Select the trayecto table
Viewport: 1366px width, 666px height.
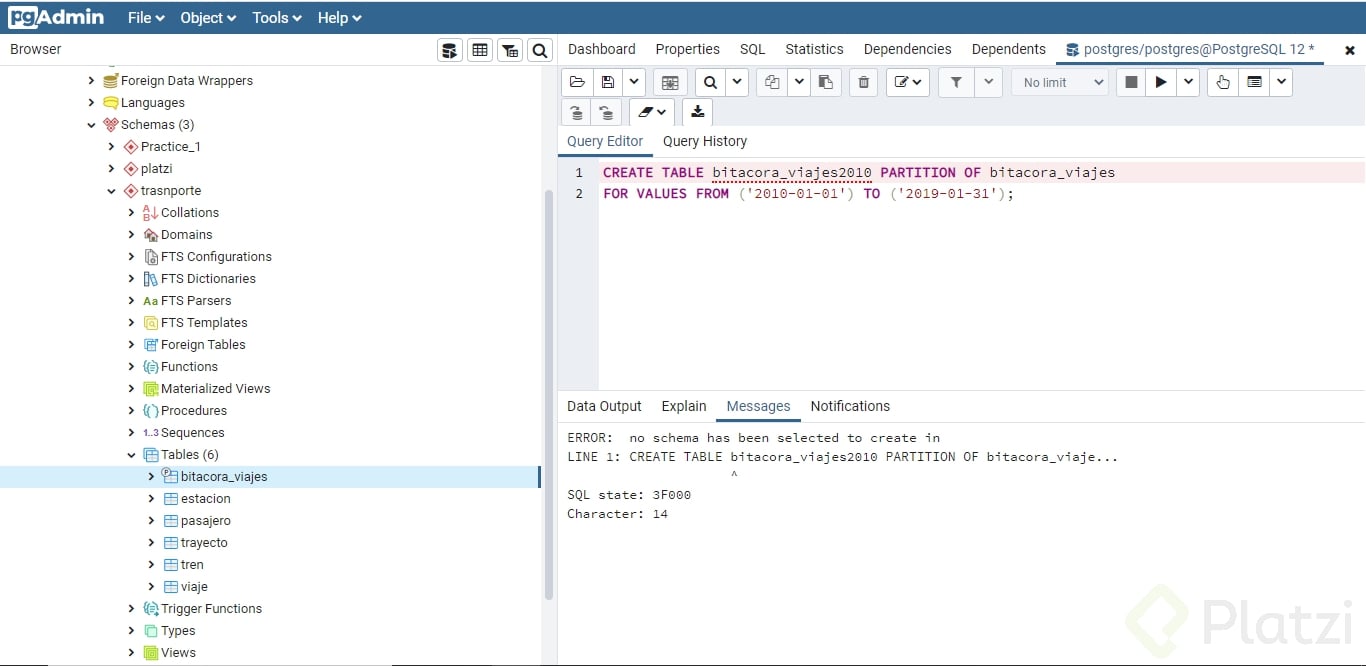(204, 543)
